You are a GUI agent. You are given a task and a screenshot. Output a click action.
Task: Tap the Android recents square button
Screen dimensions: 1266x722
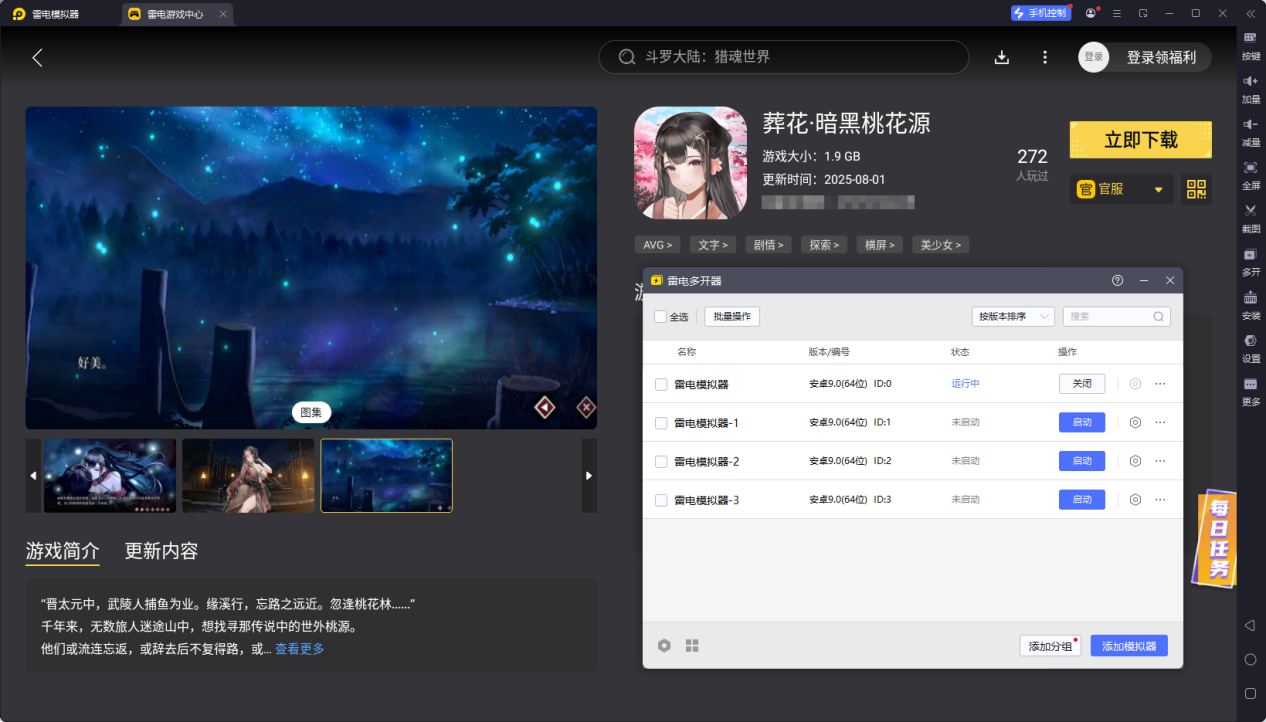[1250, 693]
